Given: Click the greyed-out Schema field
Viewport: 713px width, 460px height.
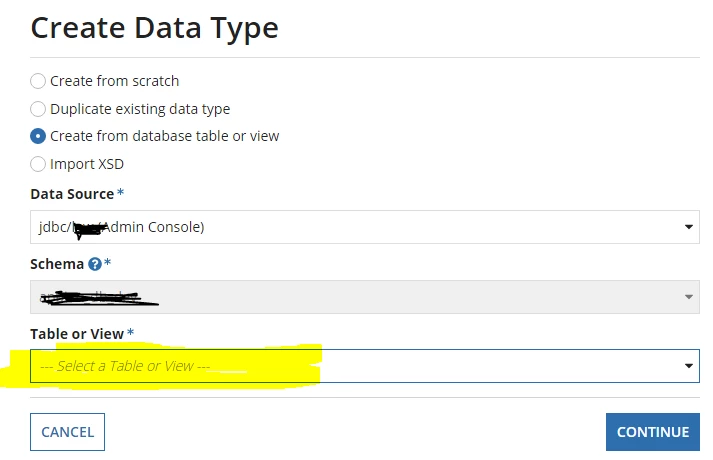Looking at the screenshot, I should pyautogui.click(x=365, y=297).
